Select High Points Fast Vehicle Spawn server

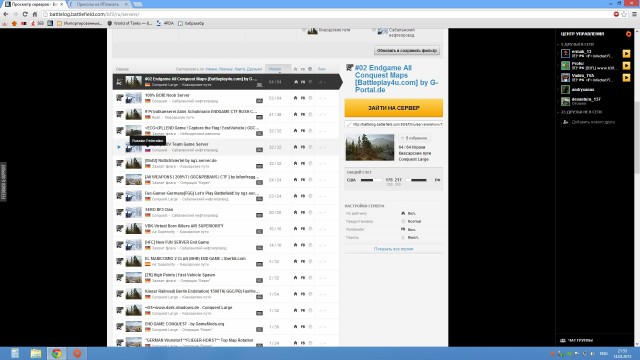[x=226, y=278]
